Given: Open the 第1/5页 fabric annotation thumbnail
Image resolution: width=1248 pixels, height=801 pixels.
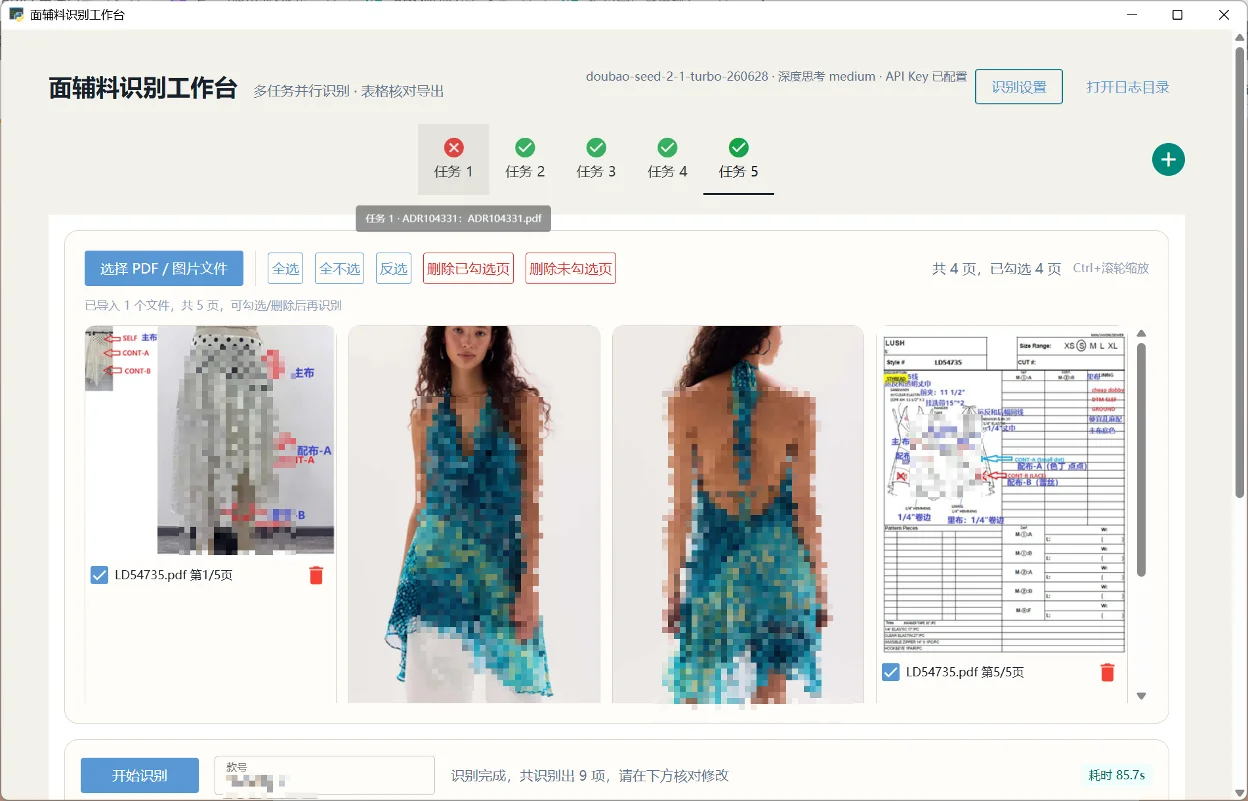Looking at the screenshot, I should (210, 440).
